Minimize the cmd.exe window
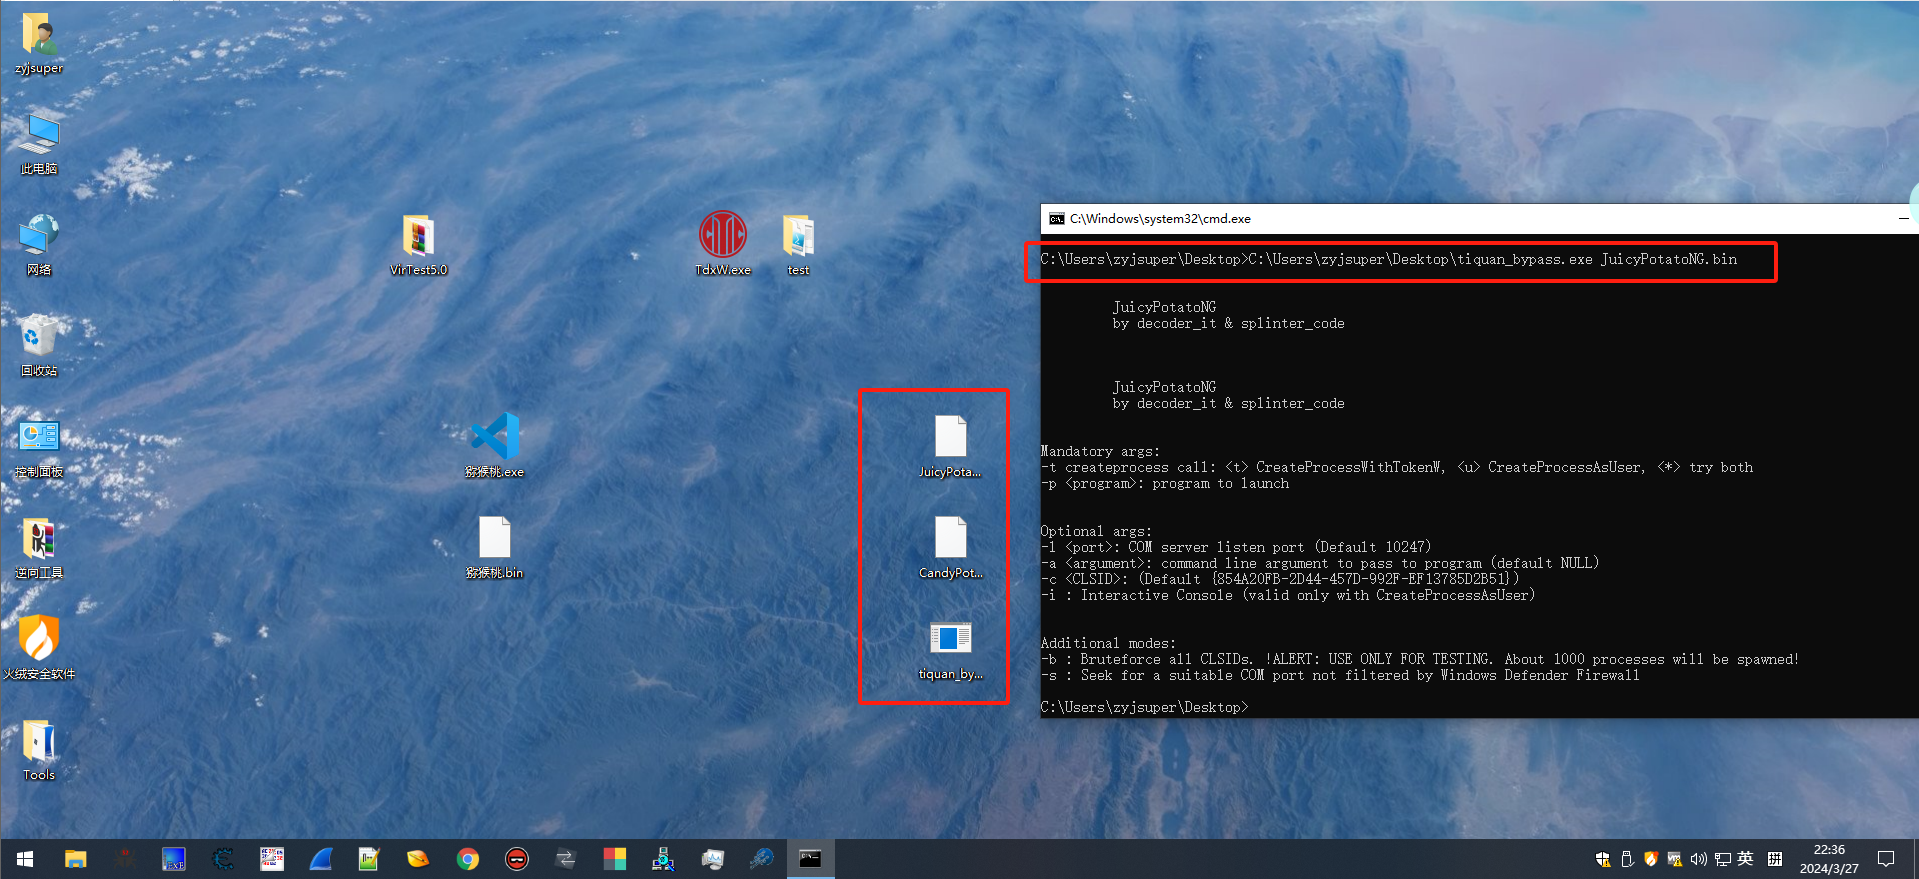The height and width of the screenshot is (879, 1919). tap(1903, 219)
